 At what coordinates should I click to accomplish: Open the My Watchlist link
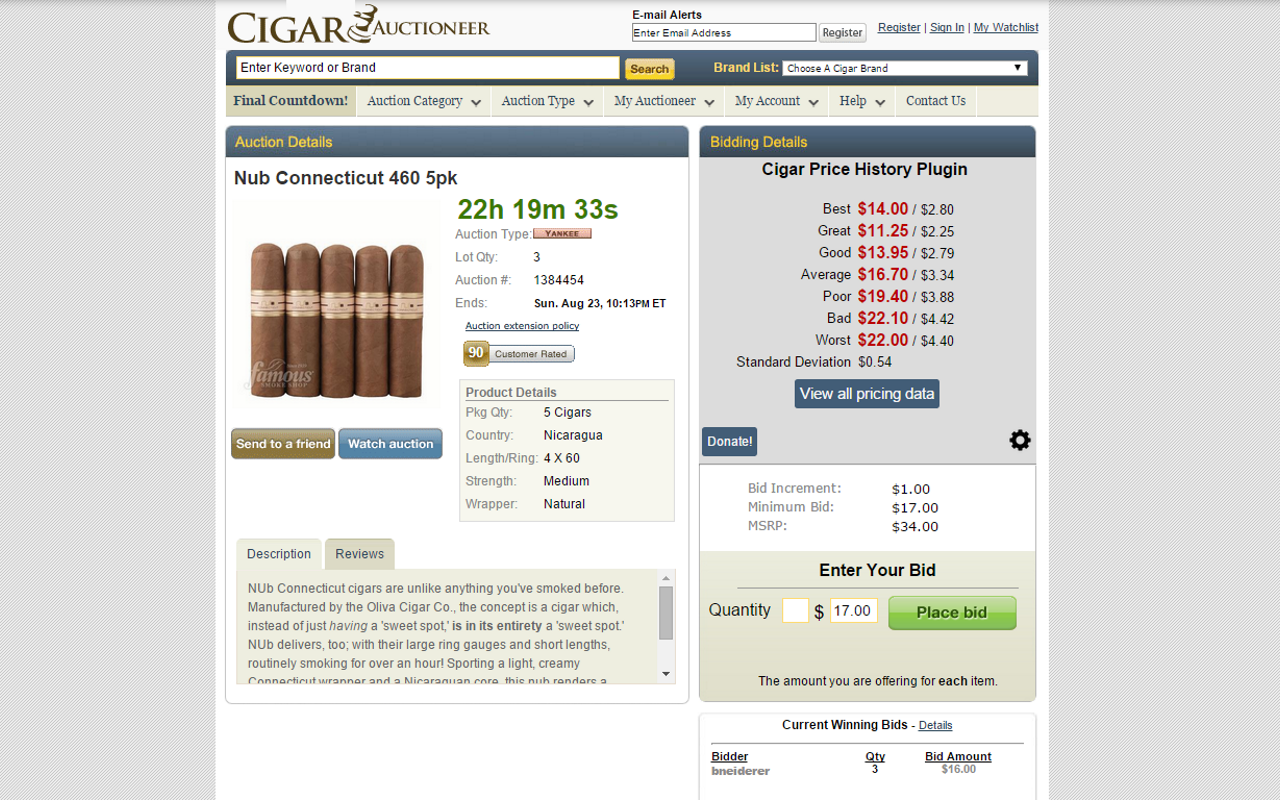click(1006, 27)
